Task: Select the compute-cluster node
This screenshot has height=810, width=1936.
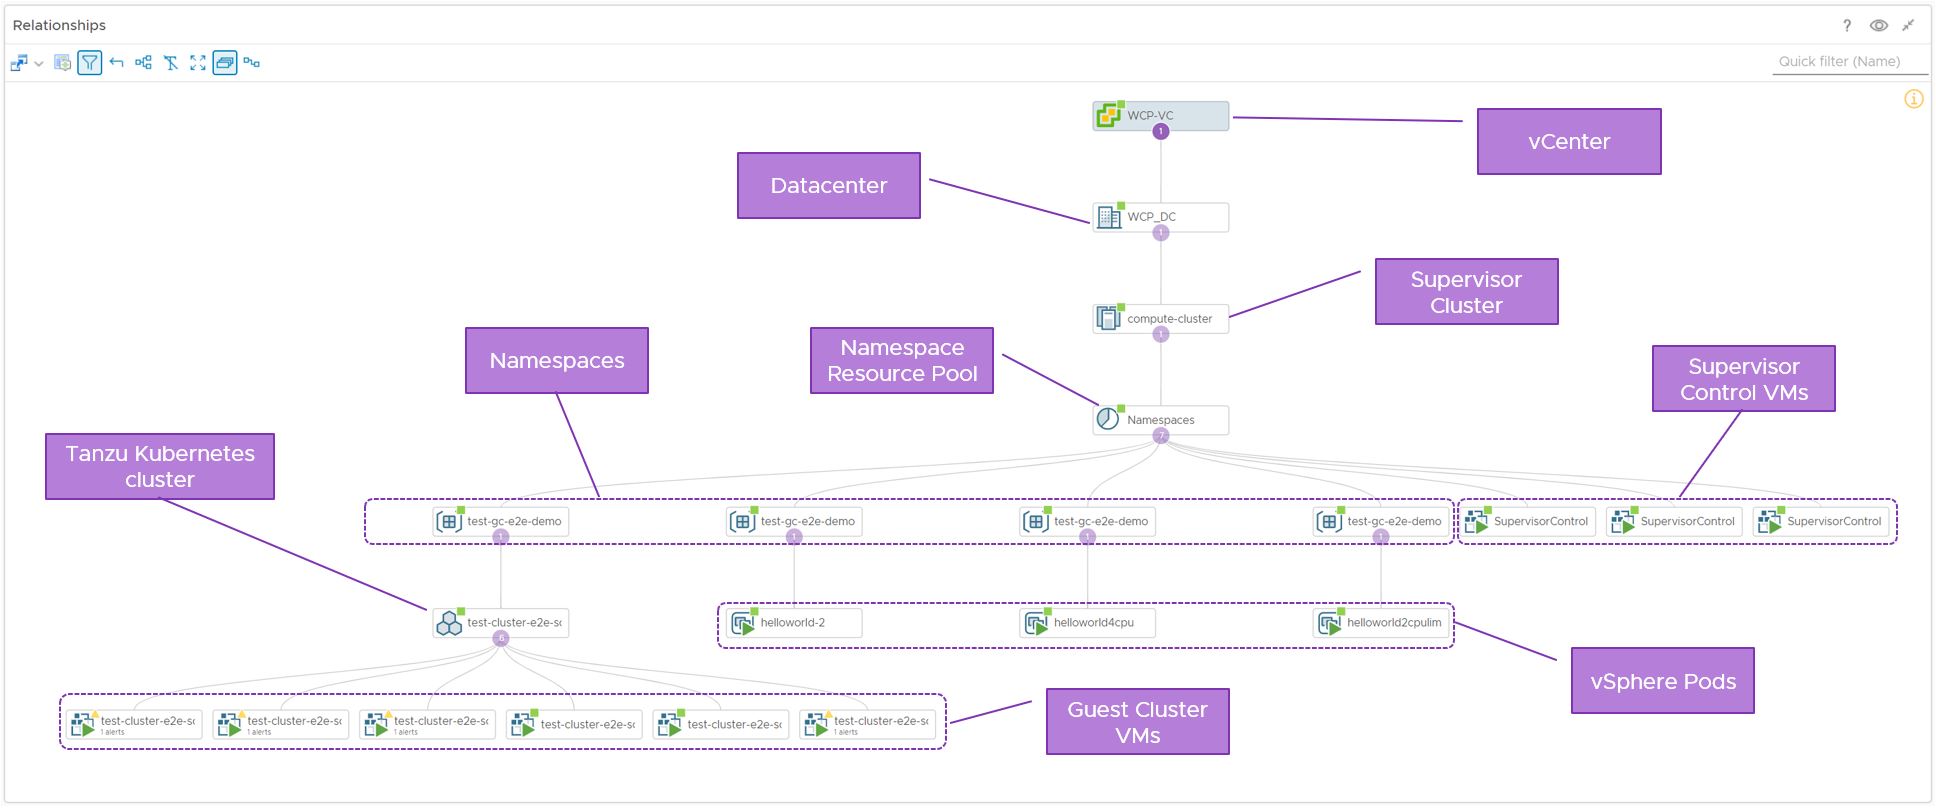Action: [x=1161, y=319]
